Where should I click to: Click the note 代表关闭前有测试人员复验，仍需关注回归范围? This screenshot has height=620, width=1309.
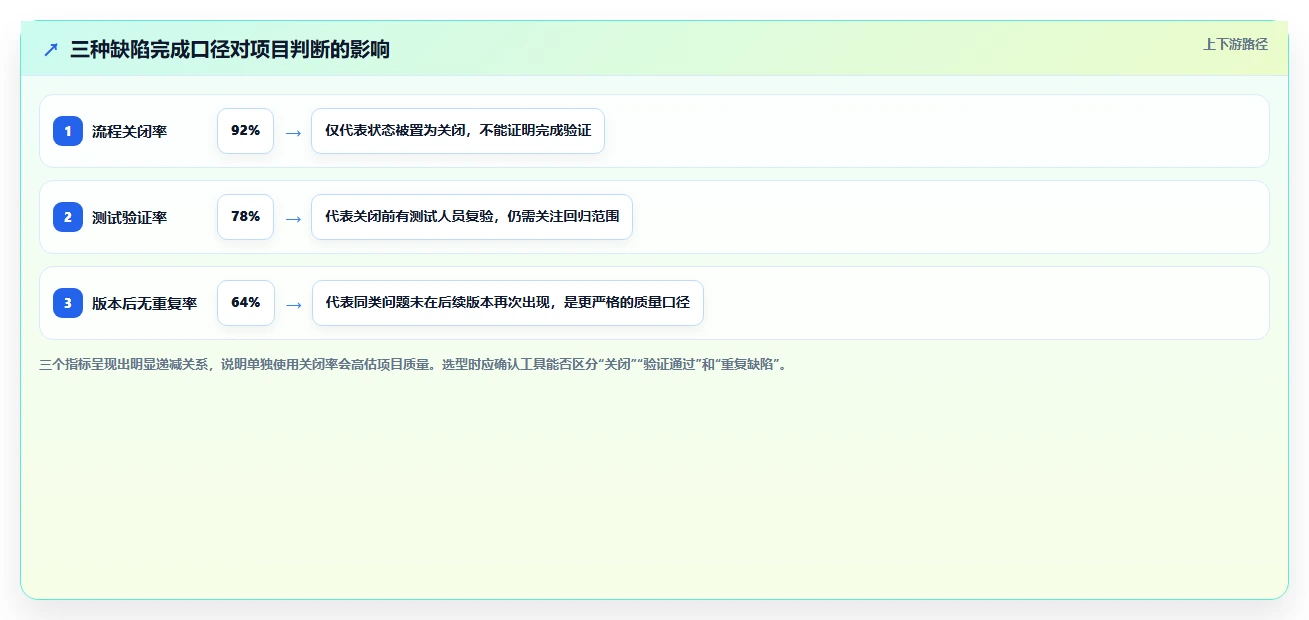coord(472,217)
